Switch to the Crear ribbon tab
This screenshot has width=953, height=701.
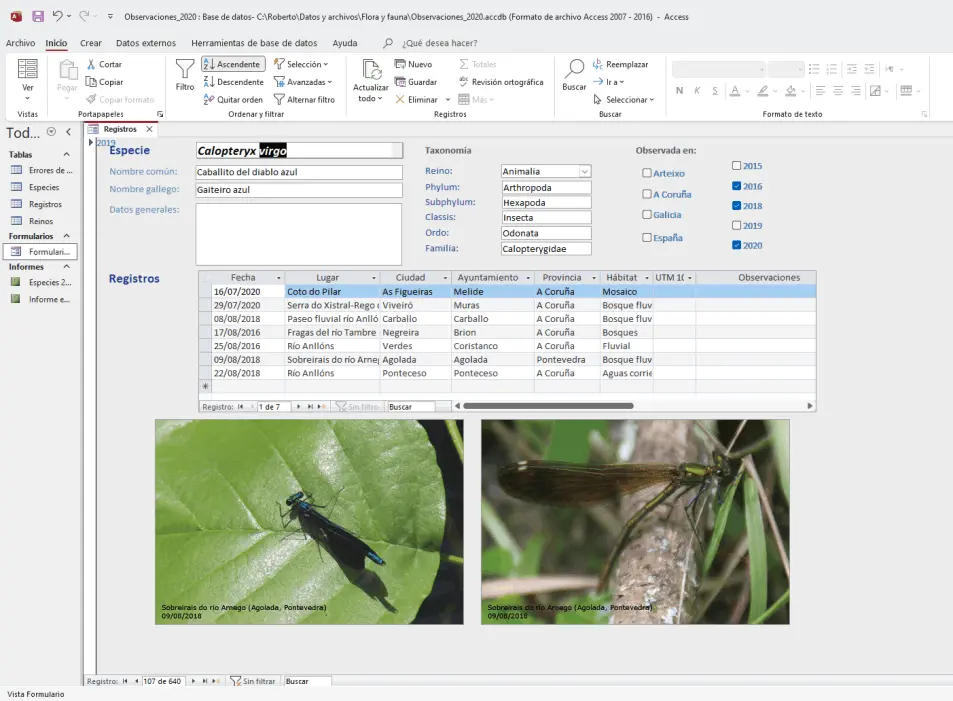click(x=91, y=43)
